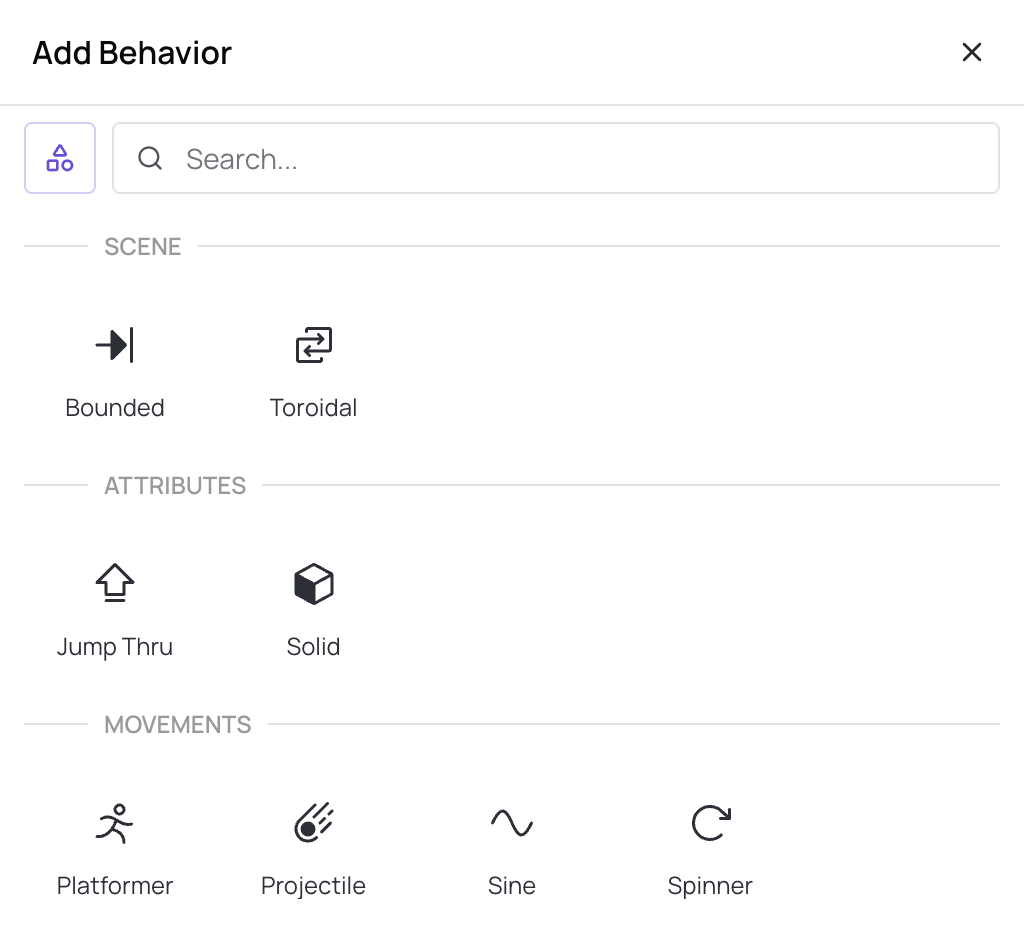The image size is (1024, 942).
Task: Pick the Sine wave movement icon
Action: point(511,822)
